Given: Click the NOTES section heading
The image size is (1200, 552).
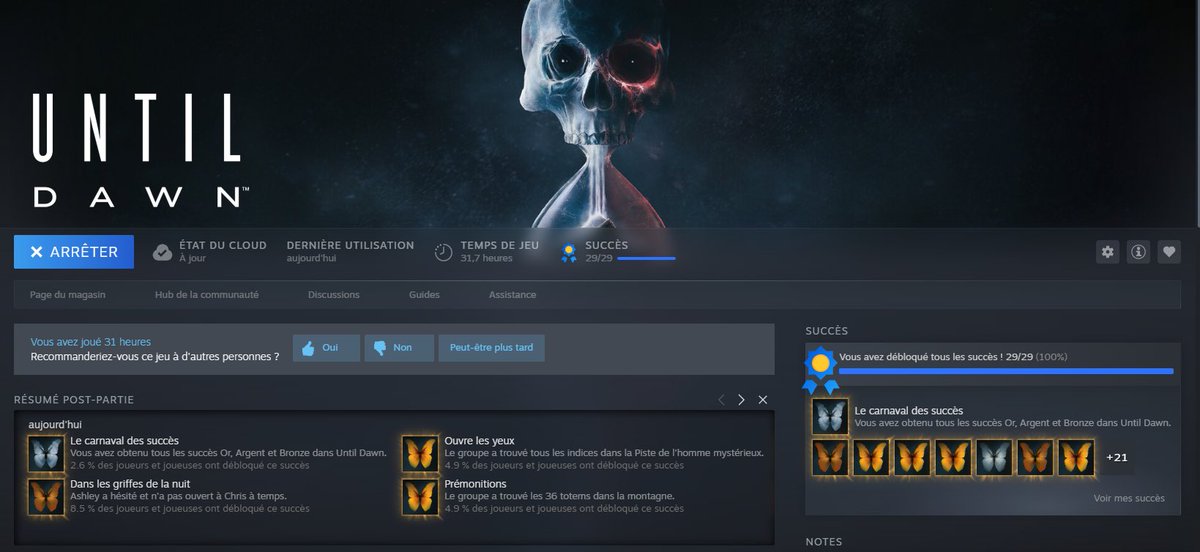Looking at the screenshot, I should (824, 542).
